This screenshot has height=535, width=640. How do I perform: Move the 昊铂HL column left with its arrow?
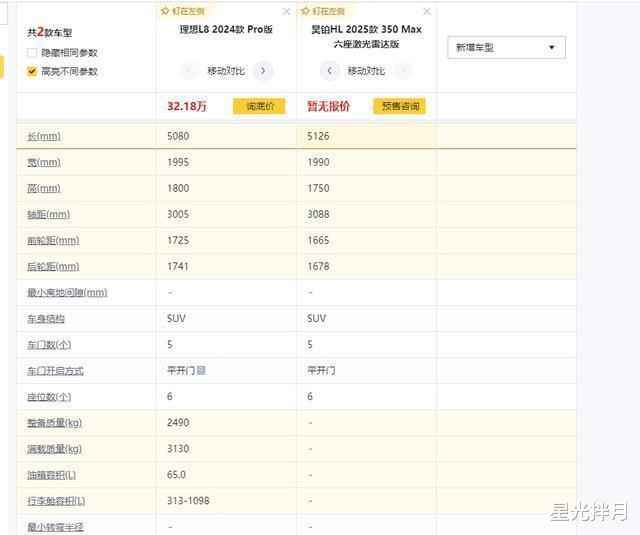(x=330, y=71)
